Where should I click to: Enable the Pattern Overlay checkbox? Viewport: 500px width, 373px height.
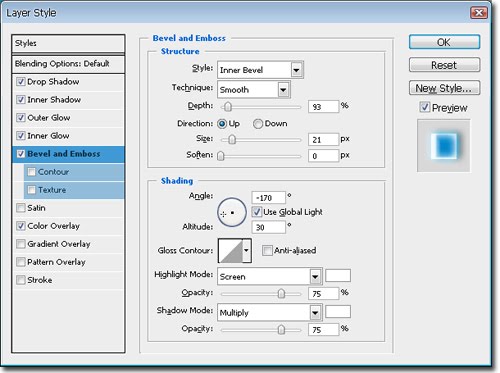tap(21, 262)
